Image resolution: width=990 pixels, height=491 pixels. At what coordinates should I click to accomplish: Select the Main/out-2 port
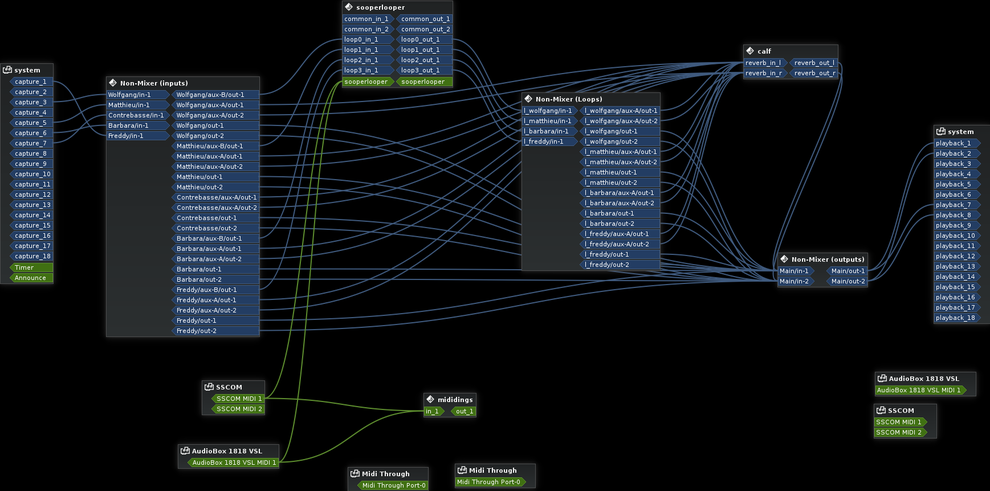coord(848,282)
